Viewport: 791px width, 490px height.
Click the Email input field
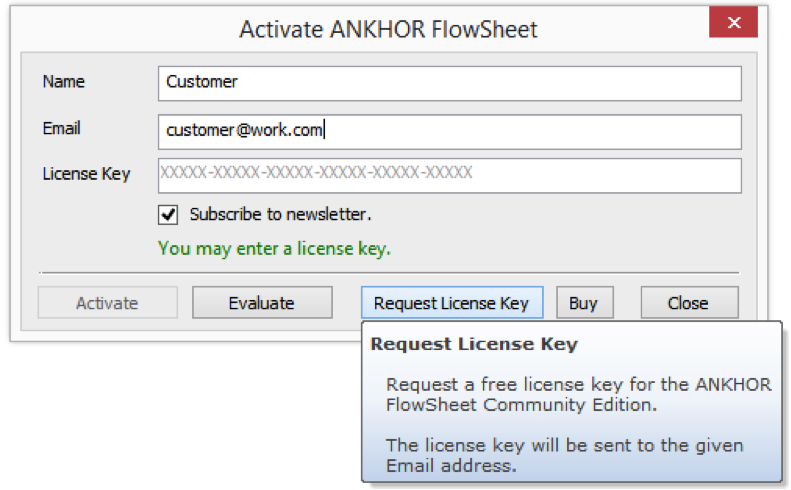point(449,131)
